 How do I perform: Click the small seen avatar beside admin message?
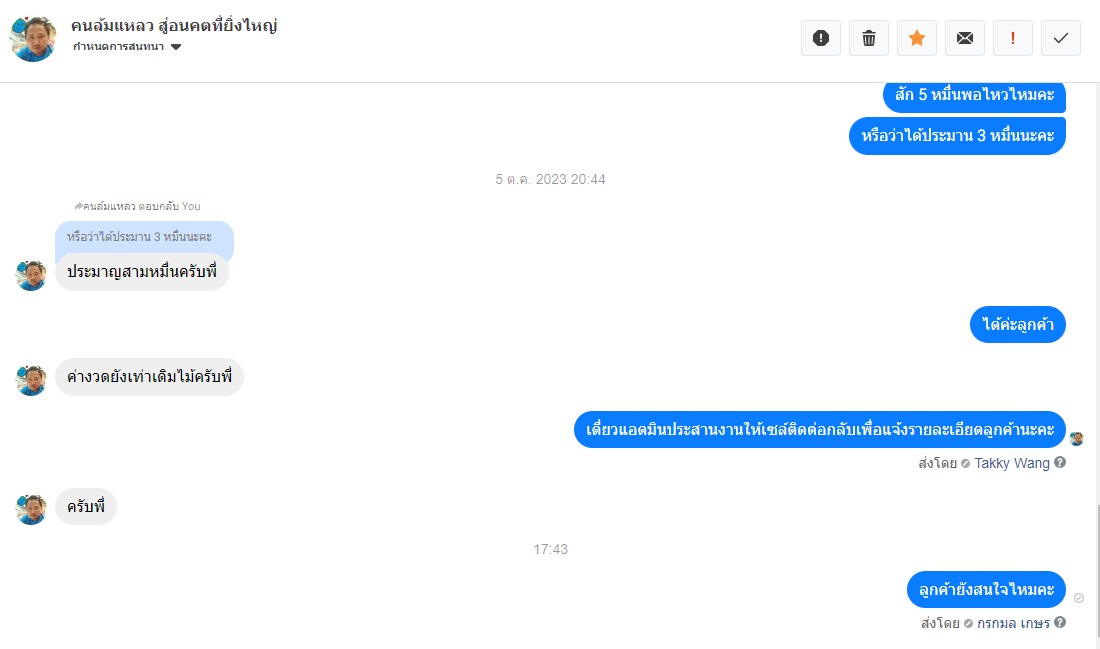pyautogui.click(x=1077, y=439)
